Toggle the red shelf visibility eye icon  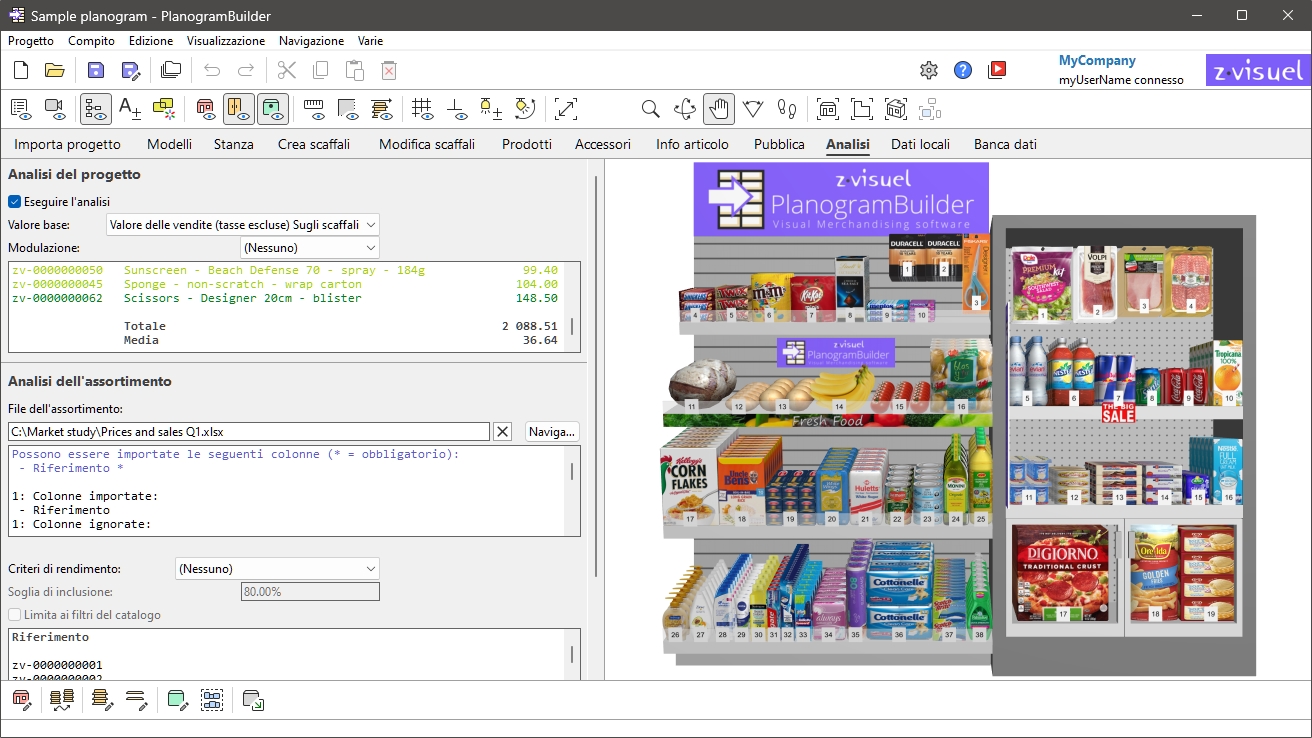[205, 108]
